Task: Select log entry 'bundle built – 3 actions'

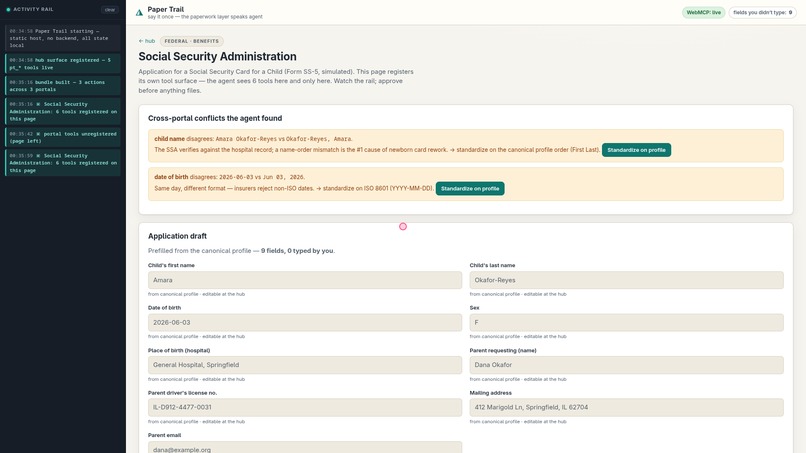Action: [63, 86]
